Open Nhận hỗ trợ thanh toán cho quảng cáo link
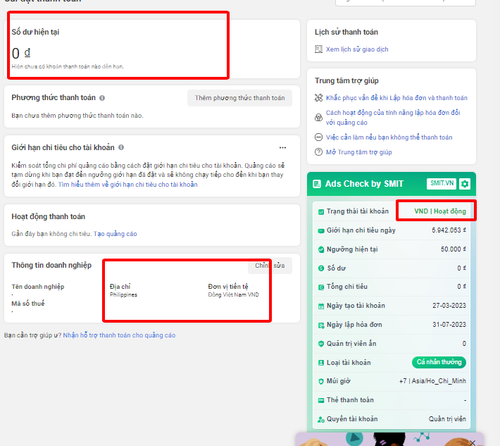This screenshot has width=500, height=446. tap(119, 335)
